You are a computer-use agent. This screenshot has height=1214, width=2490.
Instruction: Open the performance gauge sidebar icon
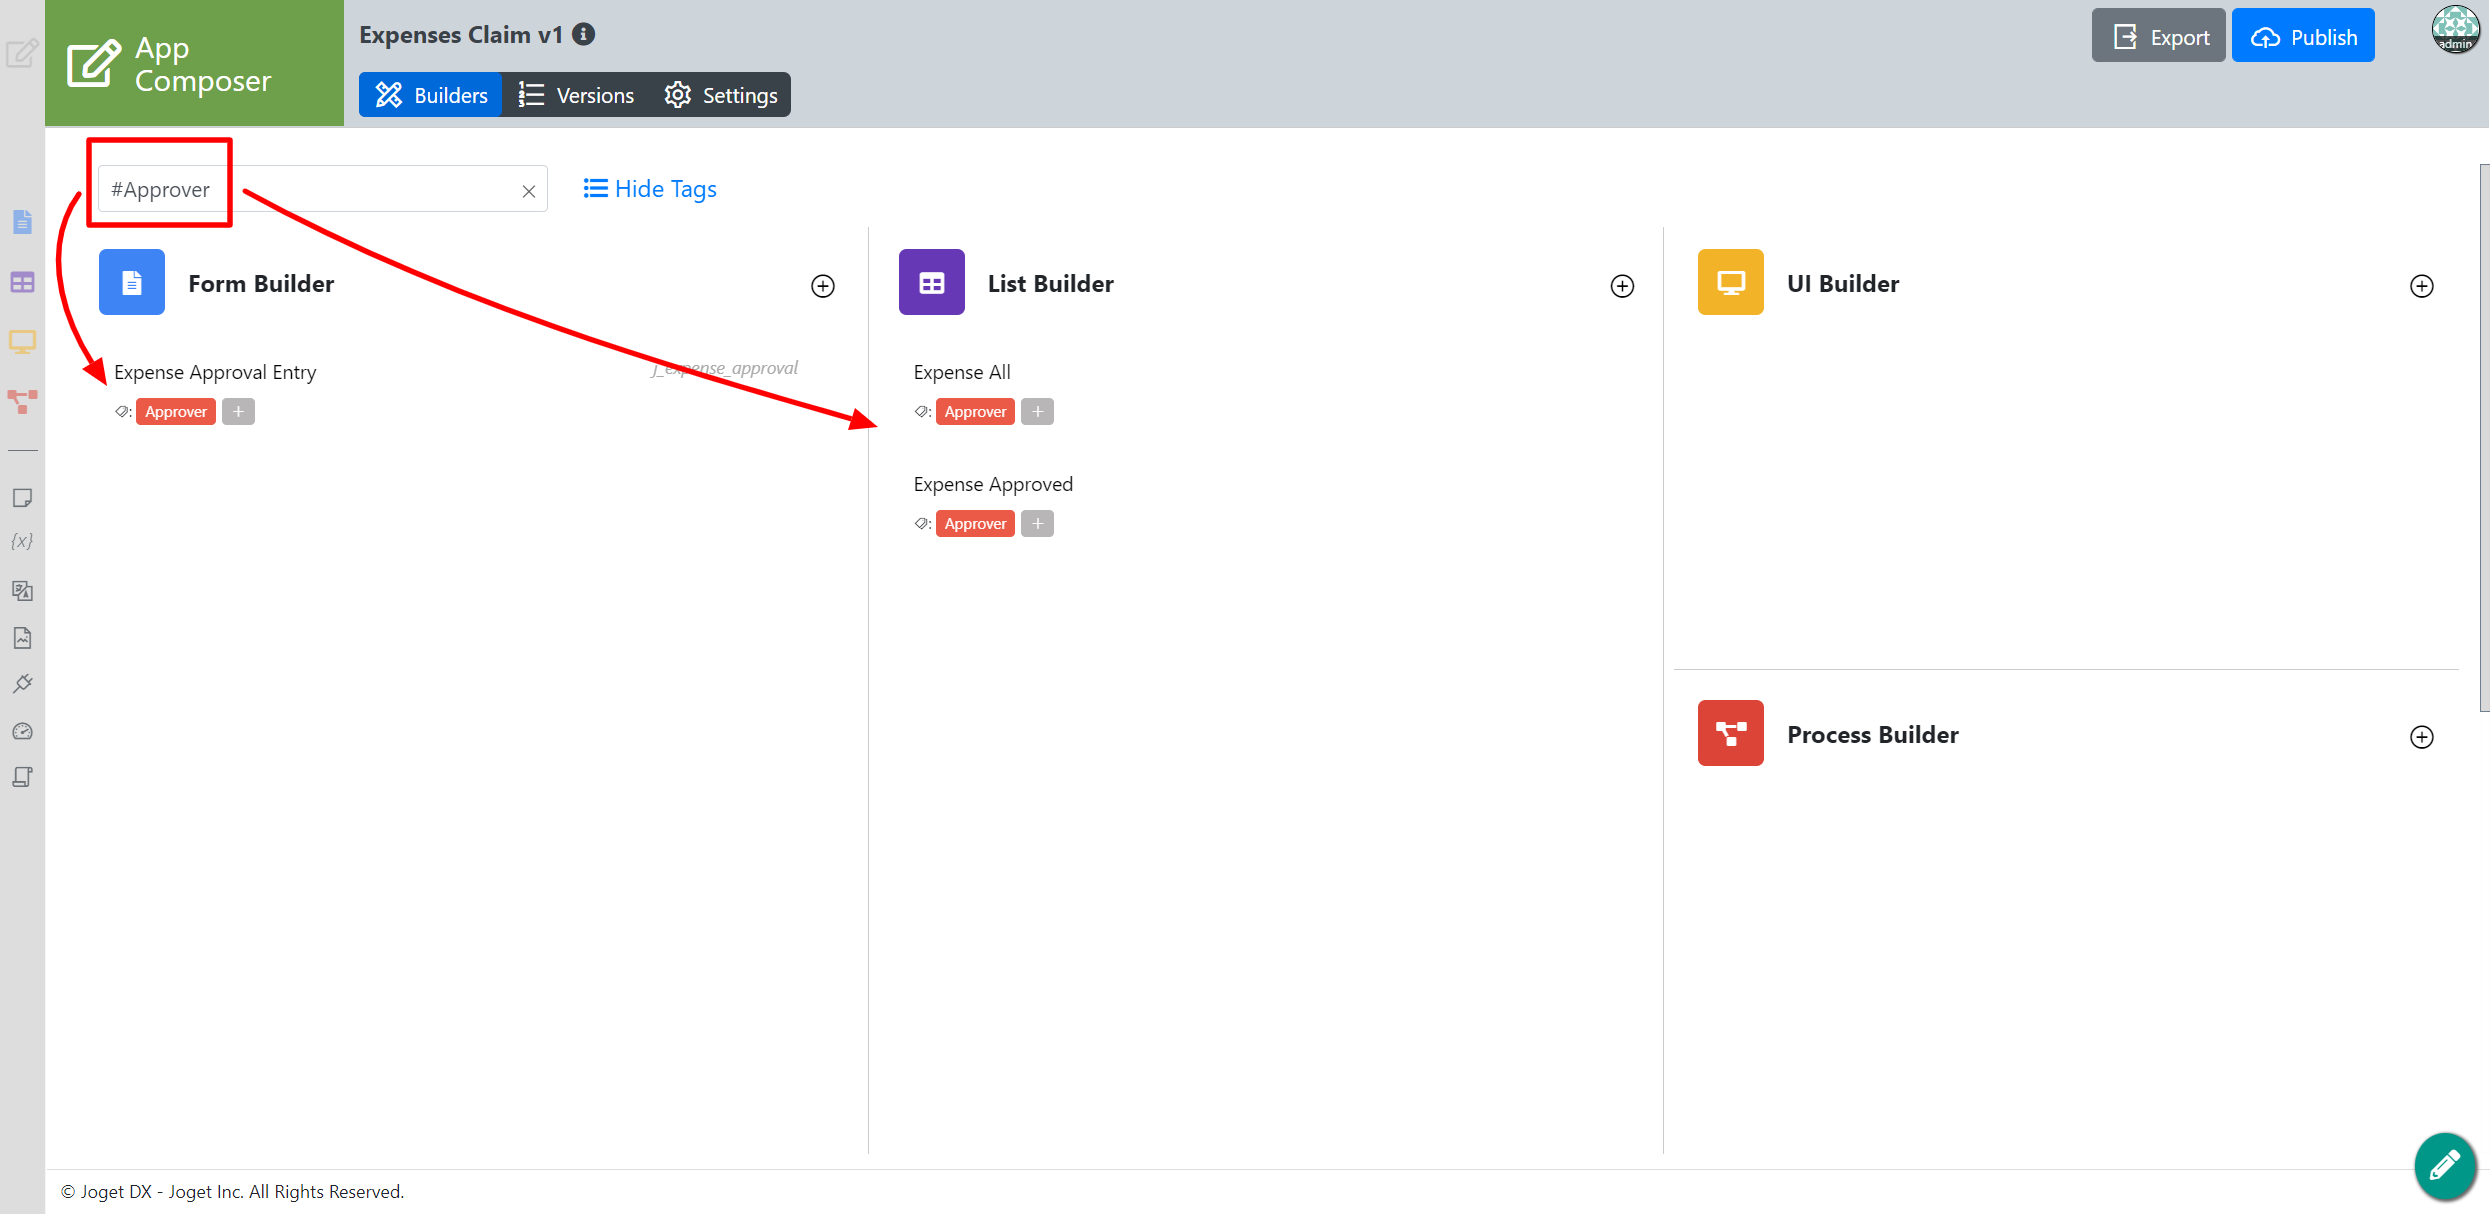[22, 731]
